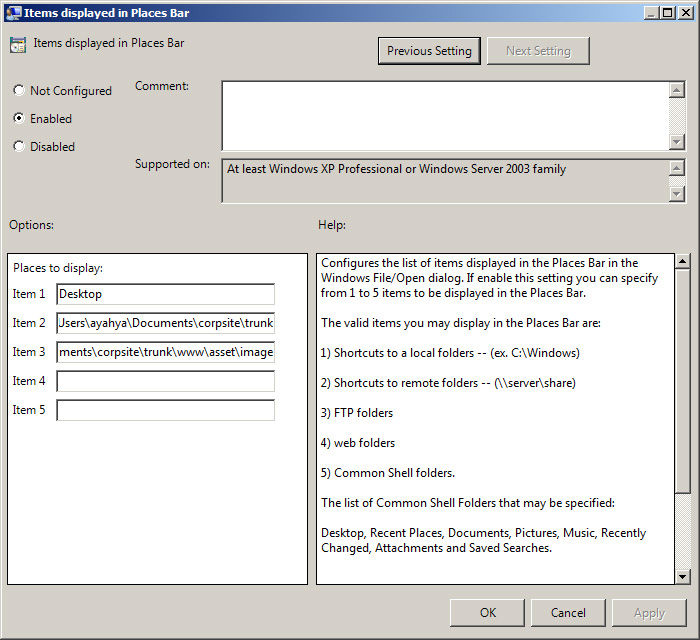The width and height of the screenshot is (700, 640).
Task: Click the '4) web folders' help line
Action: click(x=358, y=443)
